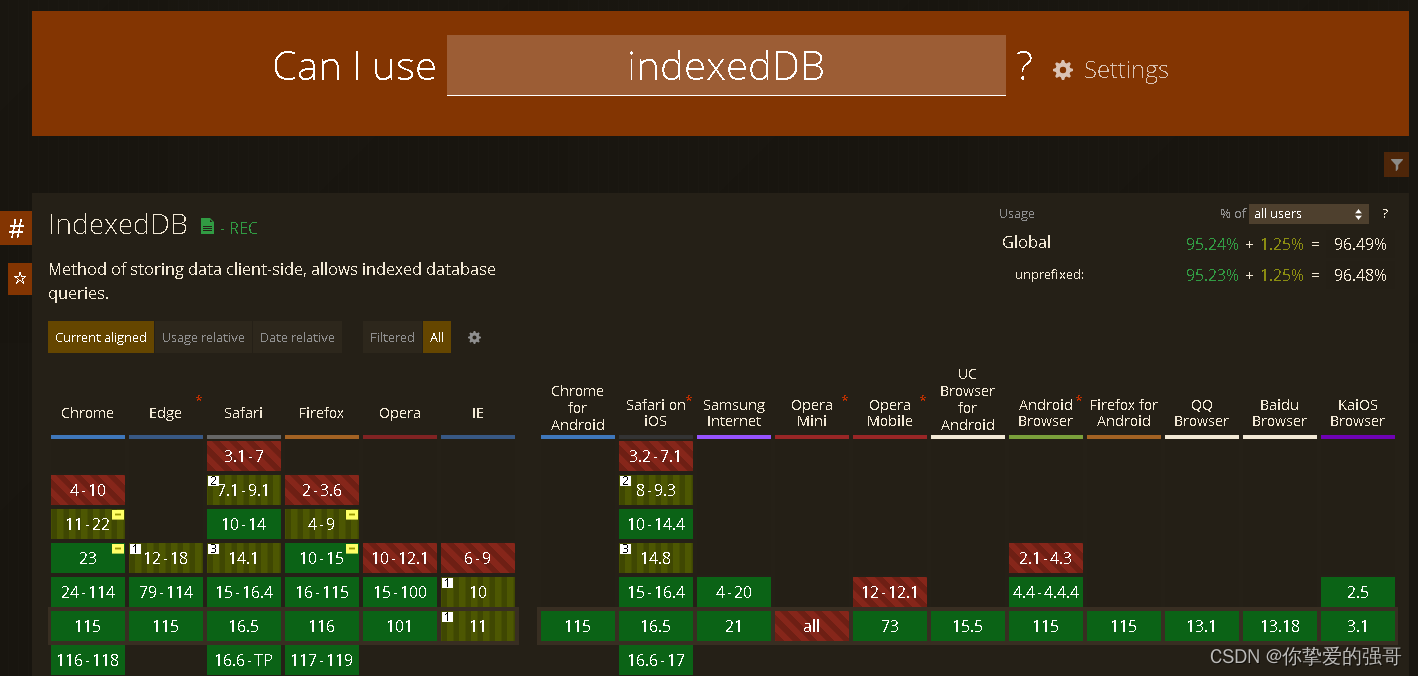This screenshot has width=1418, height=676.
Task: Click the filter funnel icon at top right
Action: pyautogui.click(x=1396, y=164)
